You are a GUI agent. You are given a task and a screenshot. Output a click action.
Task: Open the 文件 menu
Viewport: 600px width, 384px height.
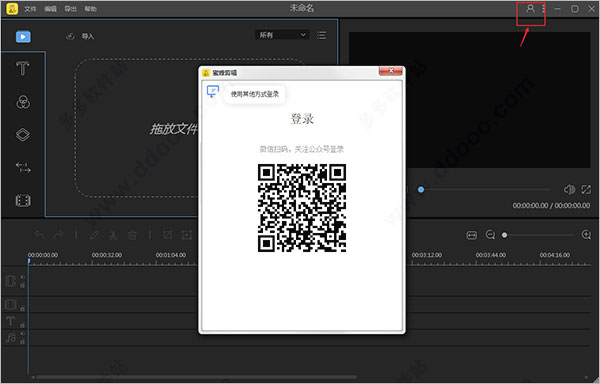[x=30, y=8]
